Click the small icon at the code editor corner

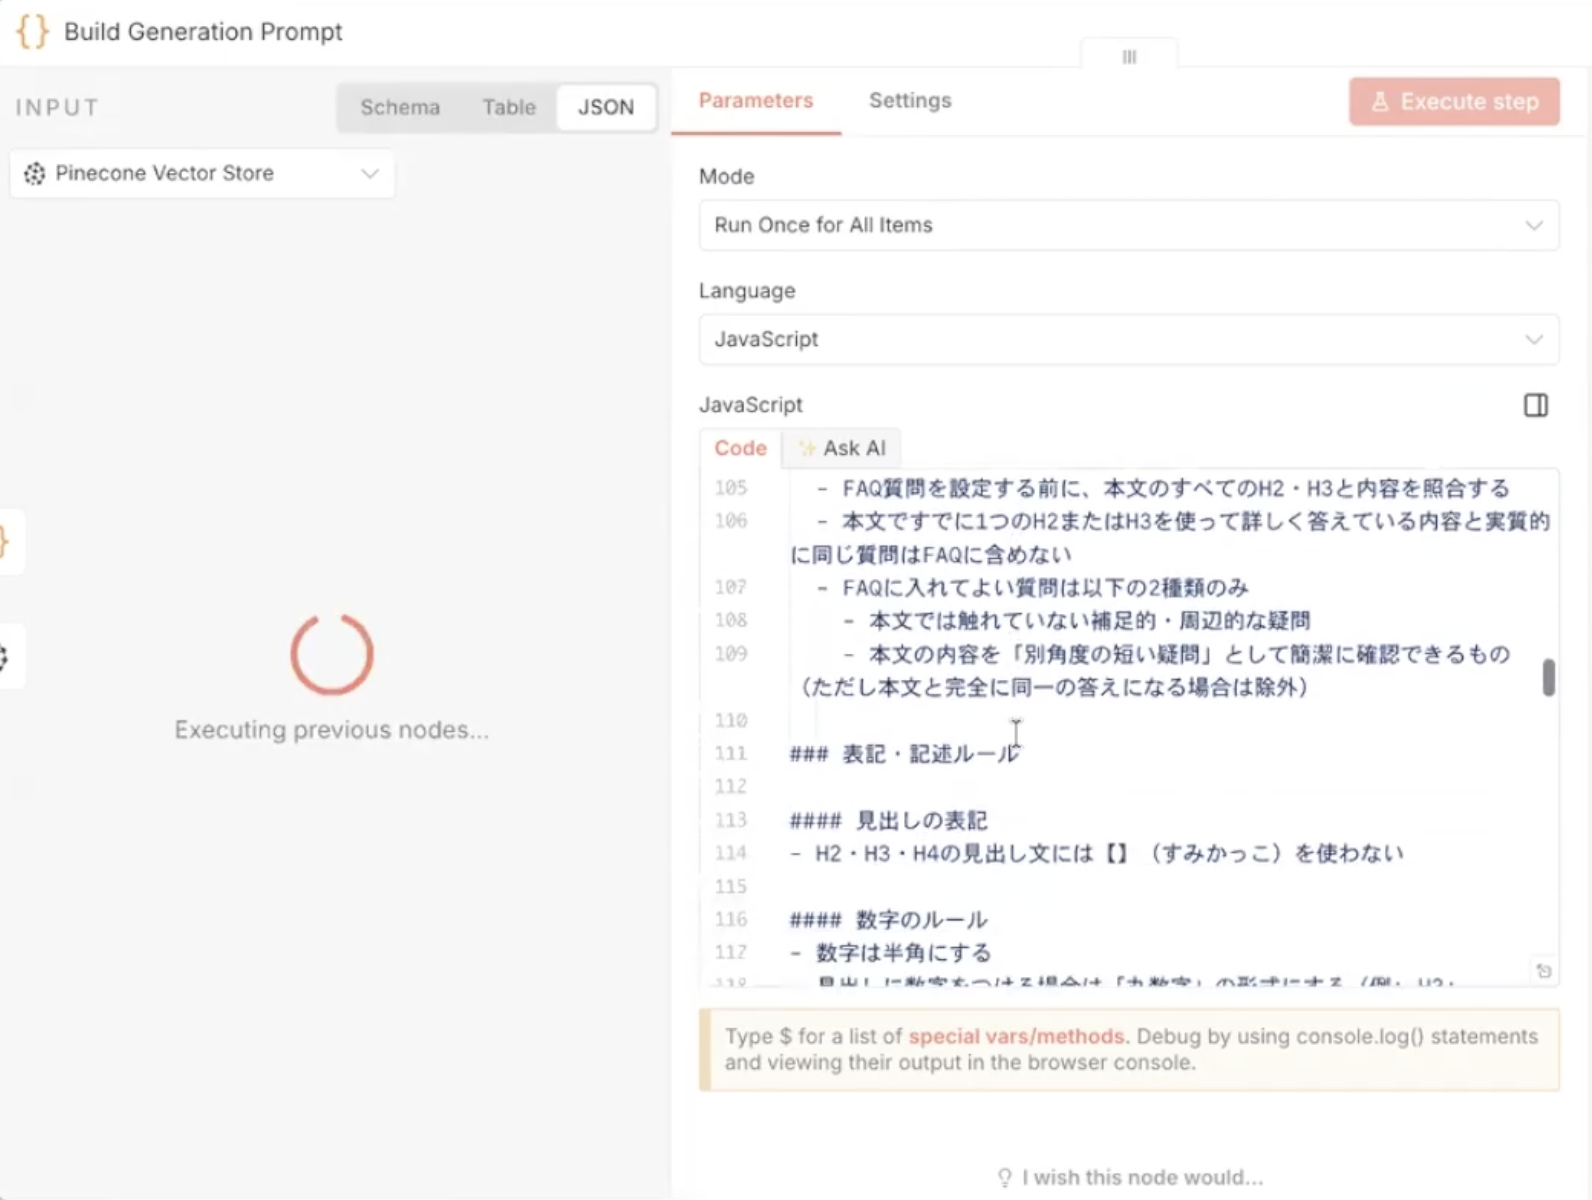click(1544, 970)
